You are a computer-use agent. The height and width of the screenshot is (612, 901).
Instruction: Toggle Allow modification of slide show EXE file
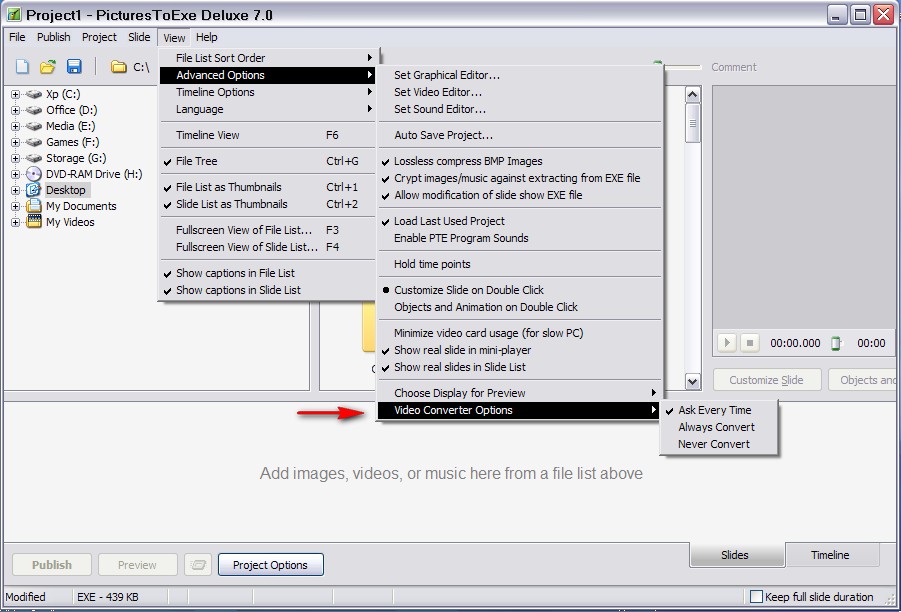click(x=519, y=195)
